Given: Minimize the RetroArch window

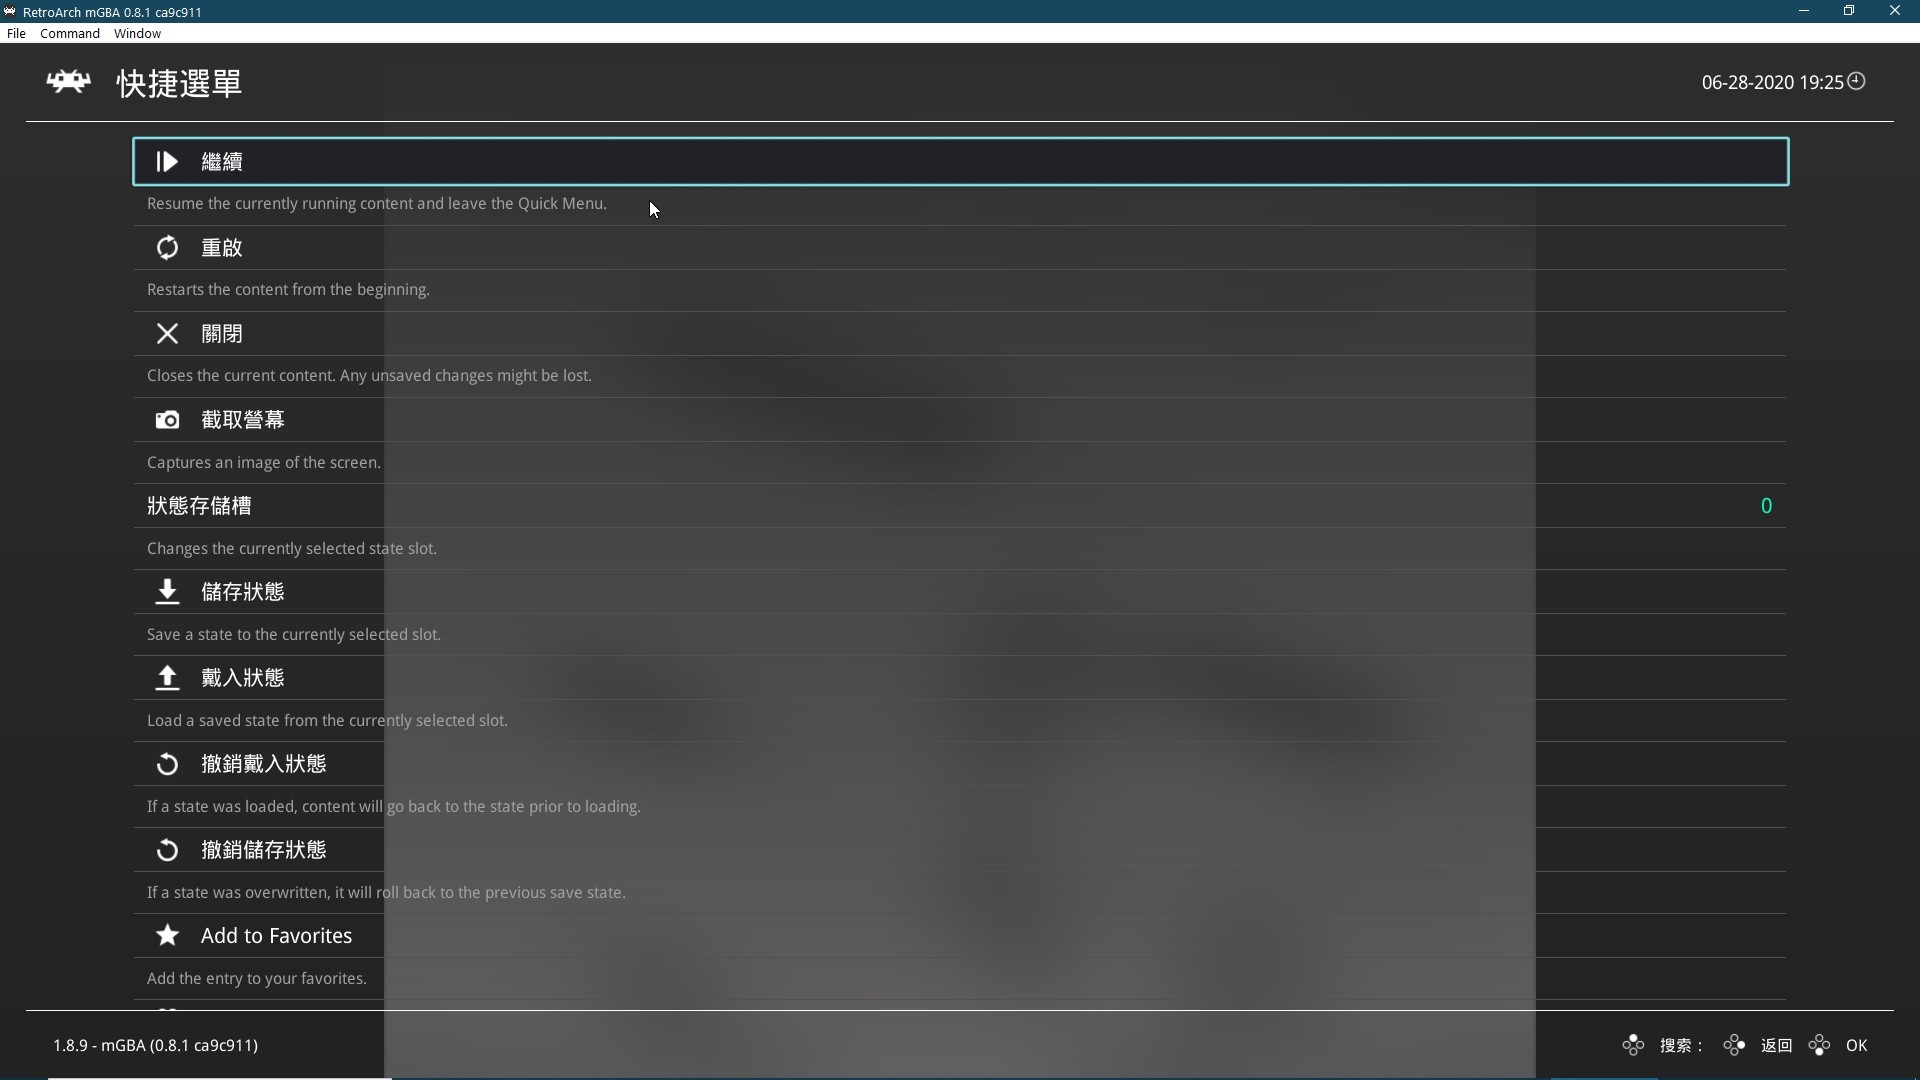Looking at the screenshot, I should 1804,11.
